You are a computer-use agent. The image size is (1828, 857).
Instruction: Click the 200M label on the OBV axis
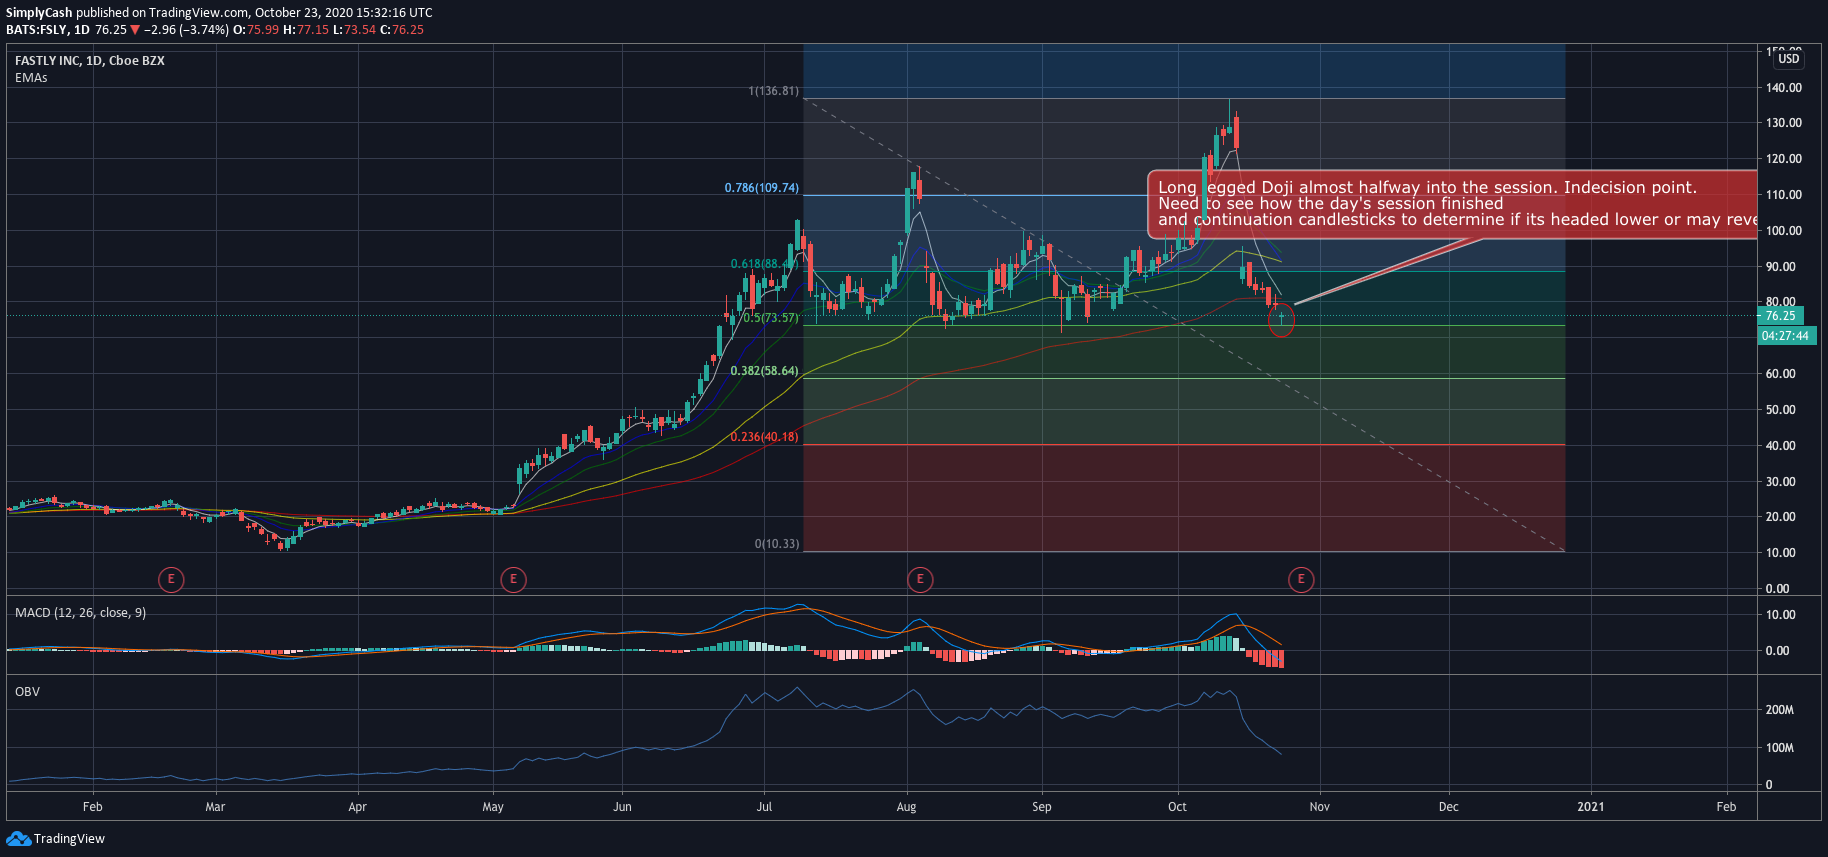(1780, 710)
